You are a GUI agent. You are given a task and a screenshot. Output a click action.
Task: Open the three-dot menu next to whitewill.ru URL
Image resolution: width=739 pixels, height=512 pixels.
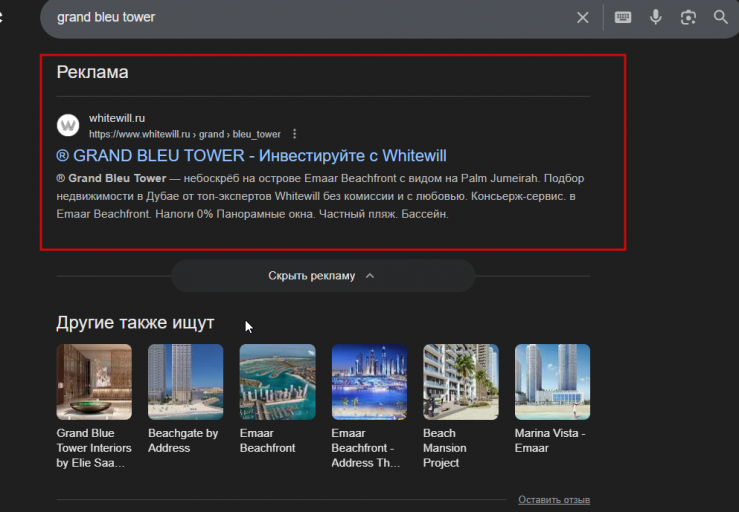(295, 134)
